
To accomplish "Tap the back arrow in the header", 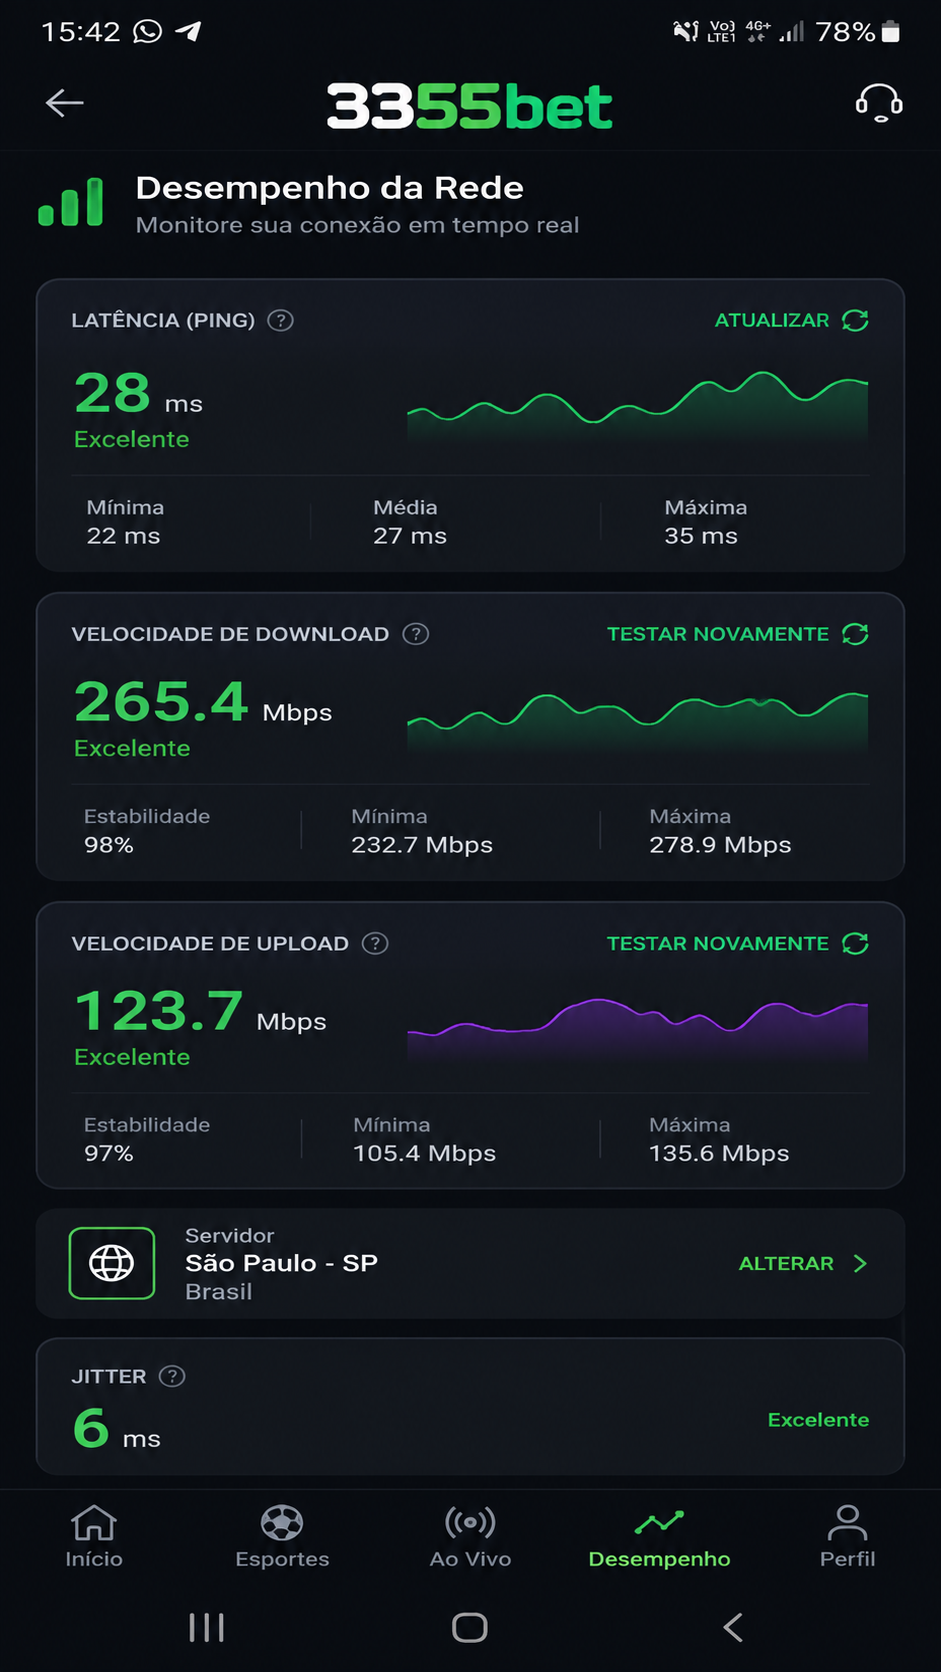I will pos(64,102).
